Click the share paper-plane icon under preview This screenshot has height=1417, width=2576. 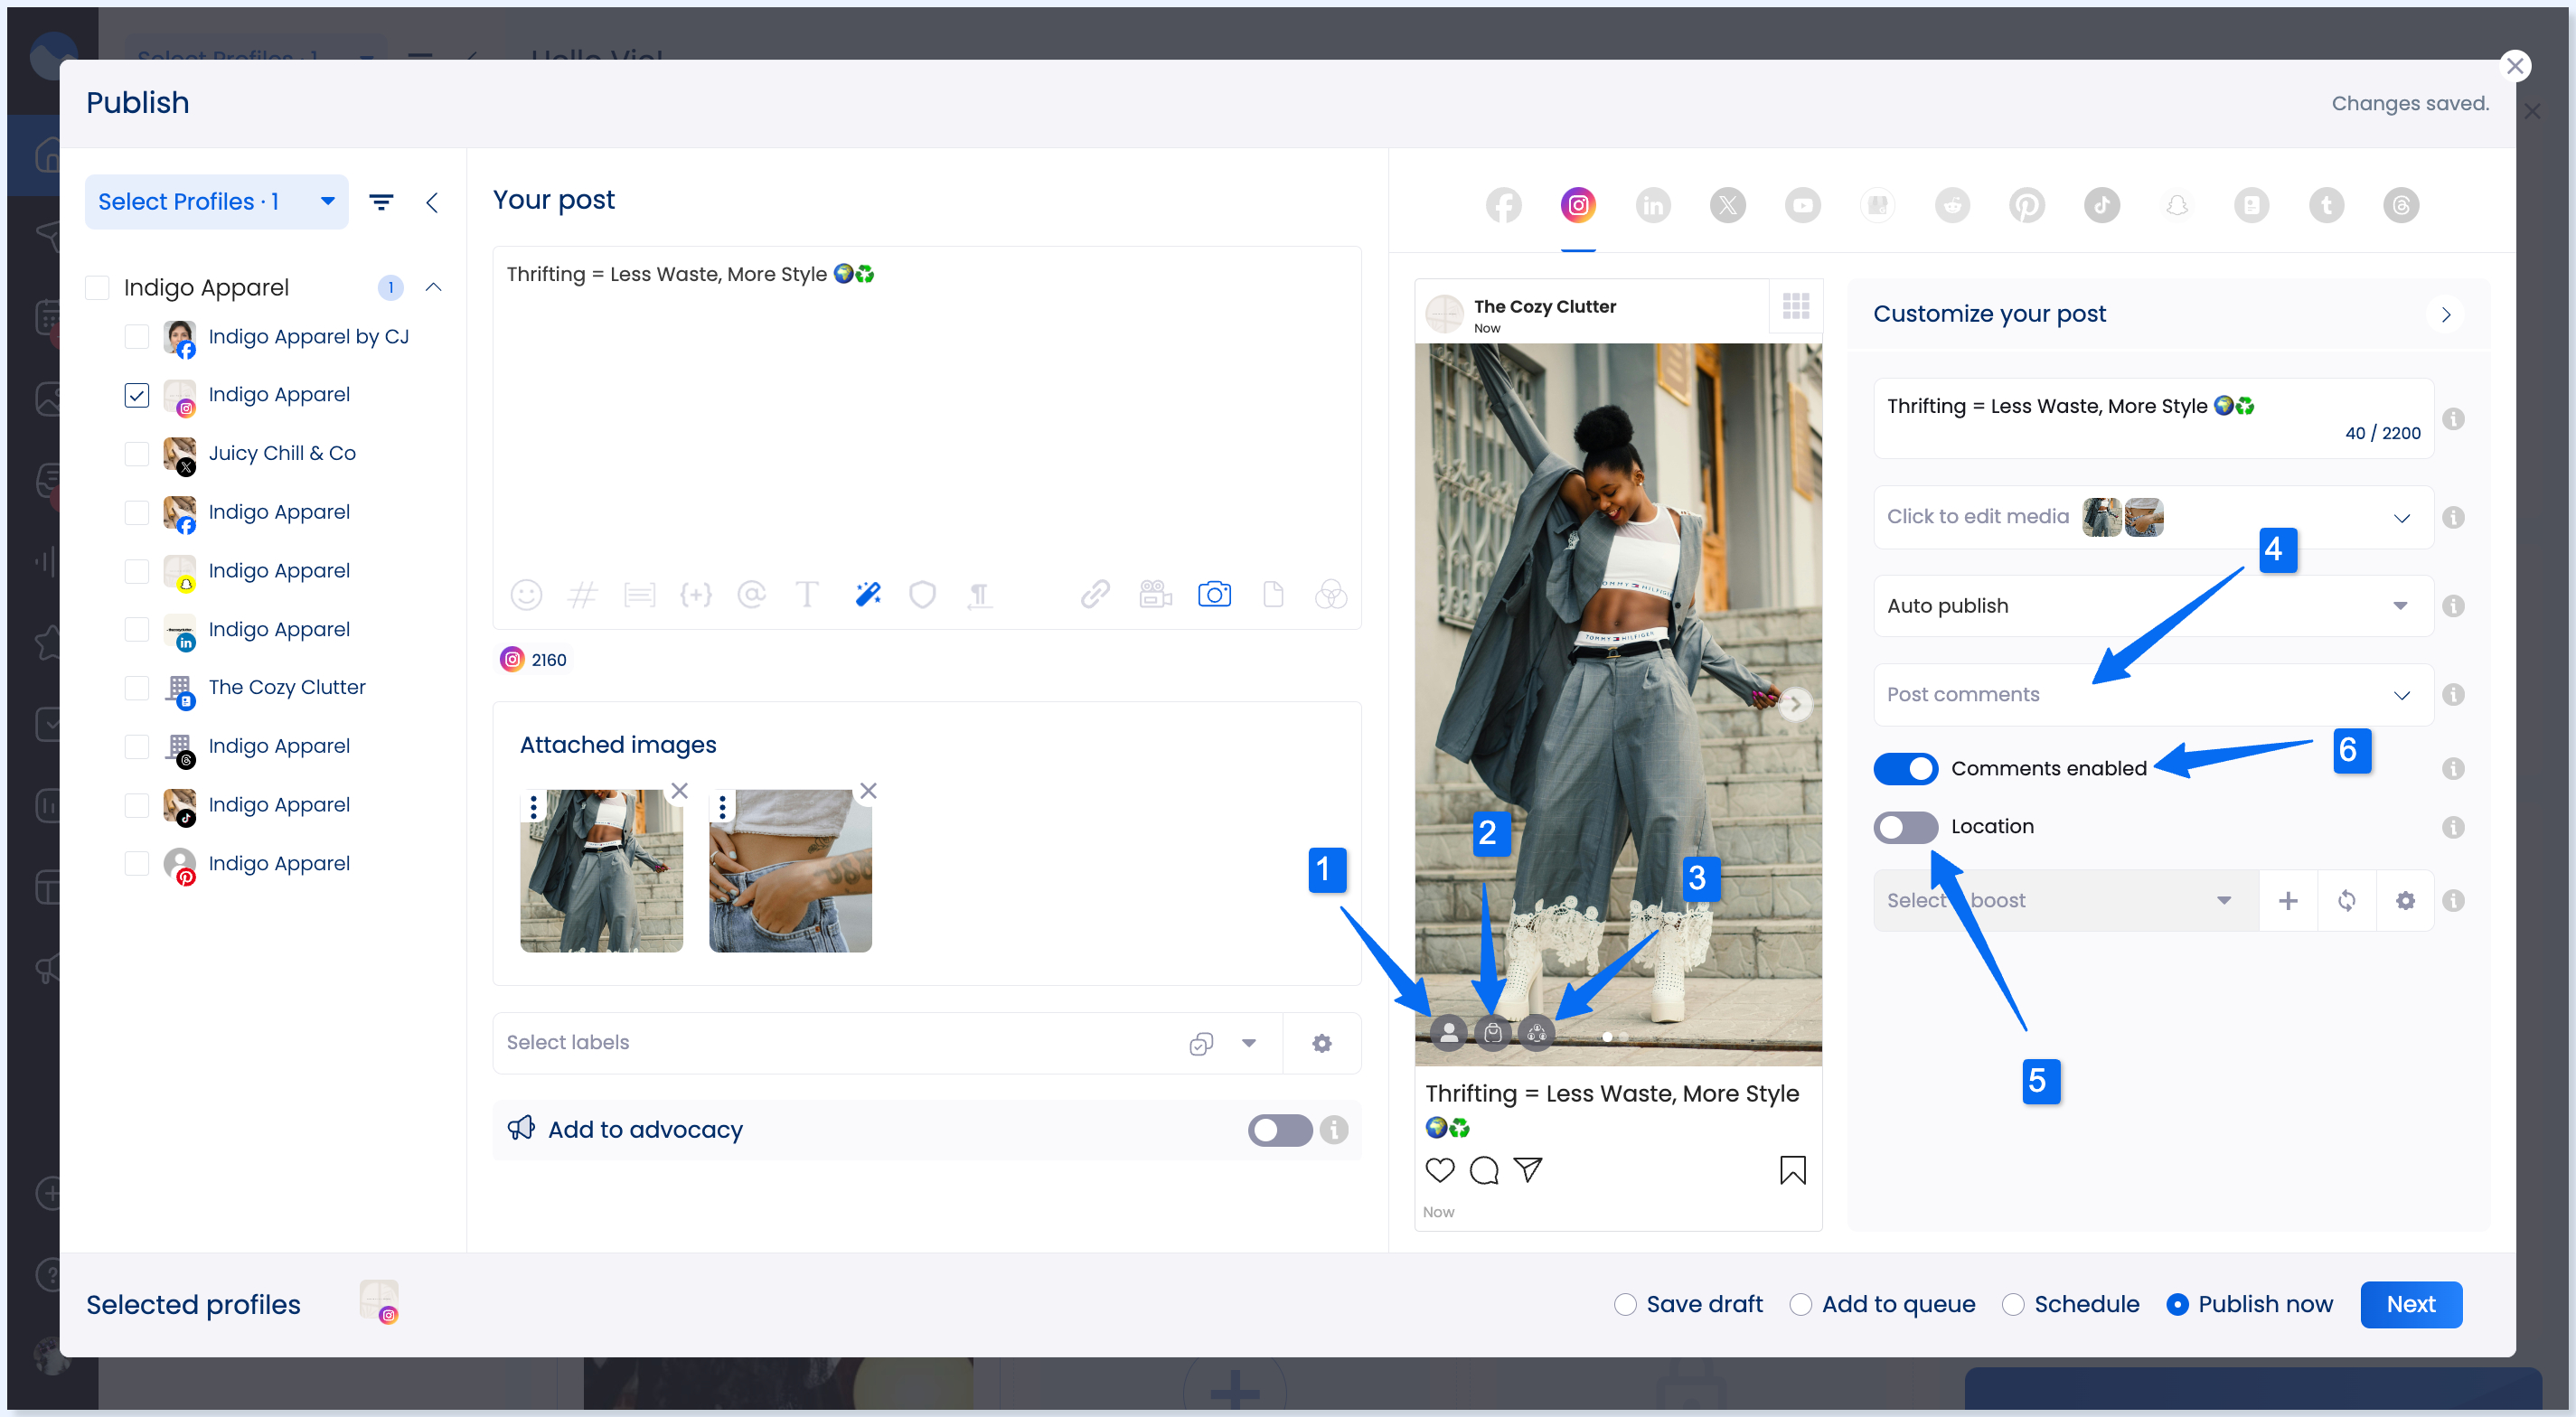pyautogui.click(x=1528, y=1170)
